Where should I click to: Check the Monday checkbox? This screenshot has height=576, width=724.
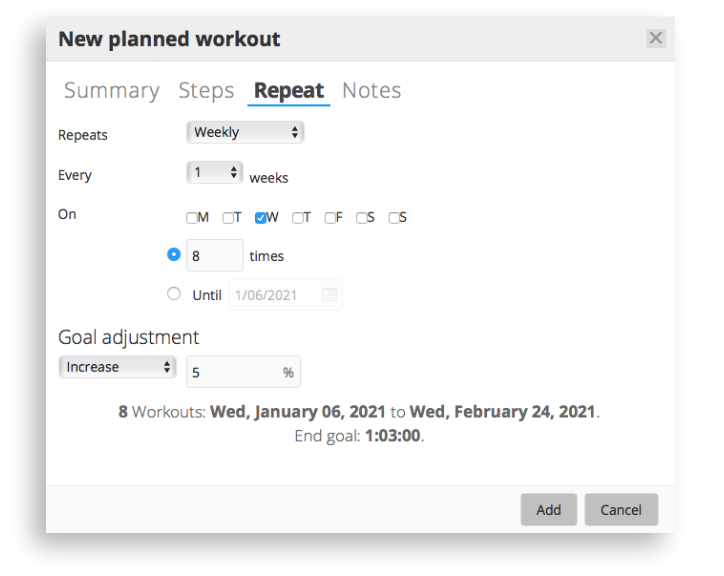[192, 218]
